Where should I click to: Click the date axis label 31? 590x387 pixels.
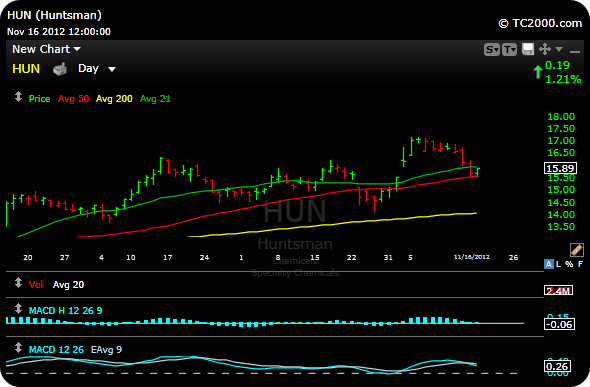click(x=388, y=258)
